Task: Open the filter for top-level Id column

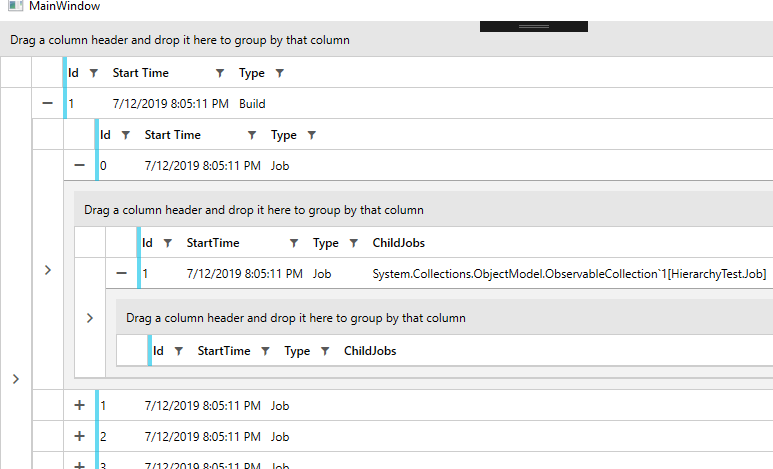Action: point(94,73)
